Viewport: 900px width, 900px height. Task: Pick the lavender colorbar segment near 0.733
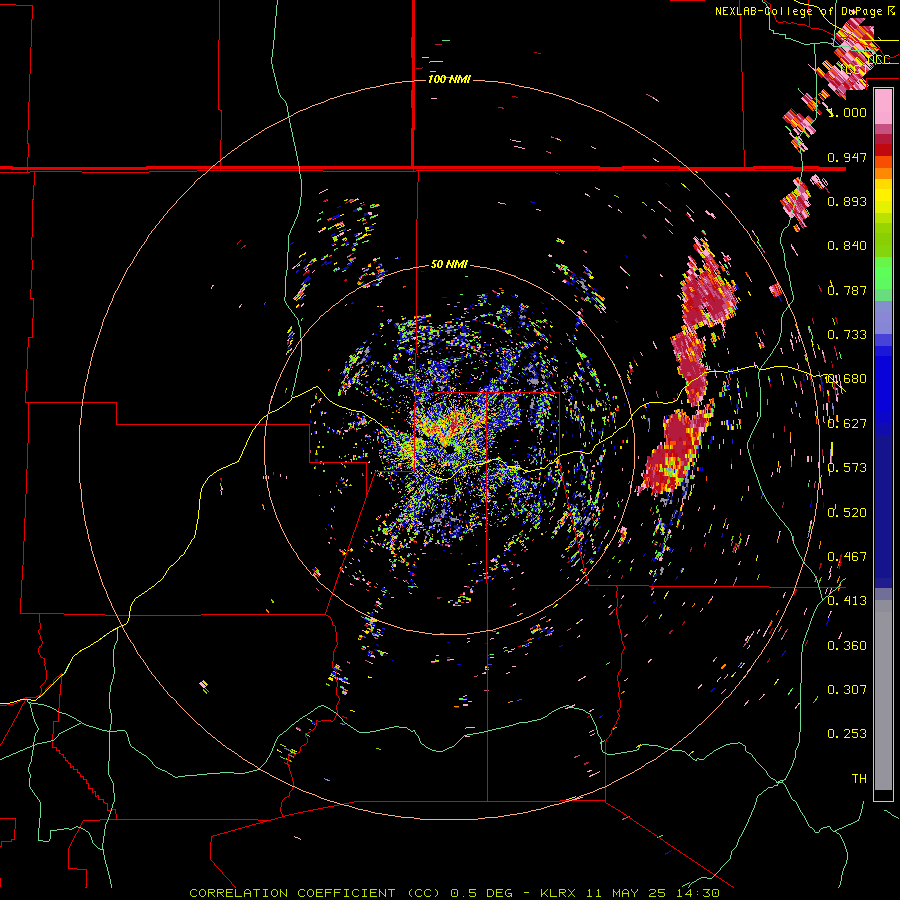[883, 317]
